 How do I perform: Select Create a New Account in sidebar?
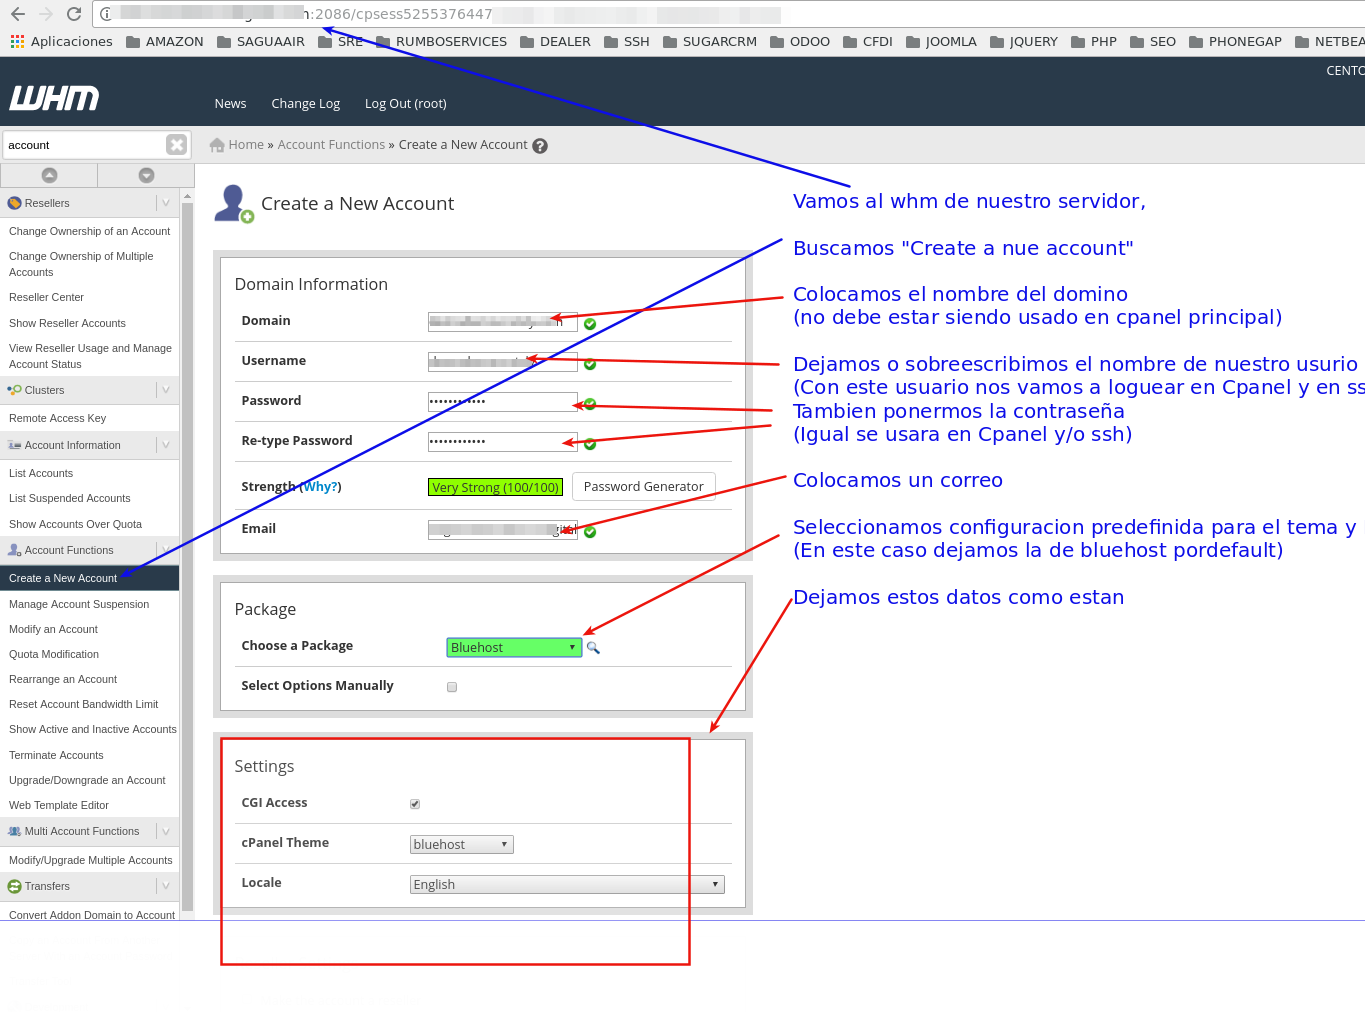[63, 578]
